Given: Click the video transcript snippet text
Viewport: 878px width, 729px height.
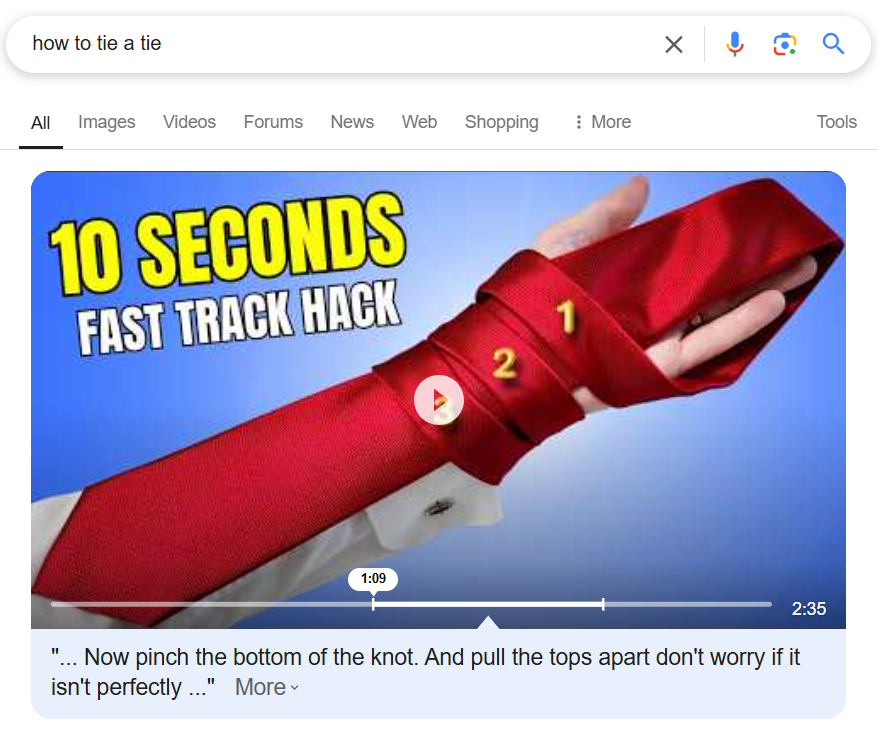Looking at the screenshot, I should pos(424,672).
